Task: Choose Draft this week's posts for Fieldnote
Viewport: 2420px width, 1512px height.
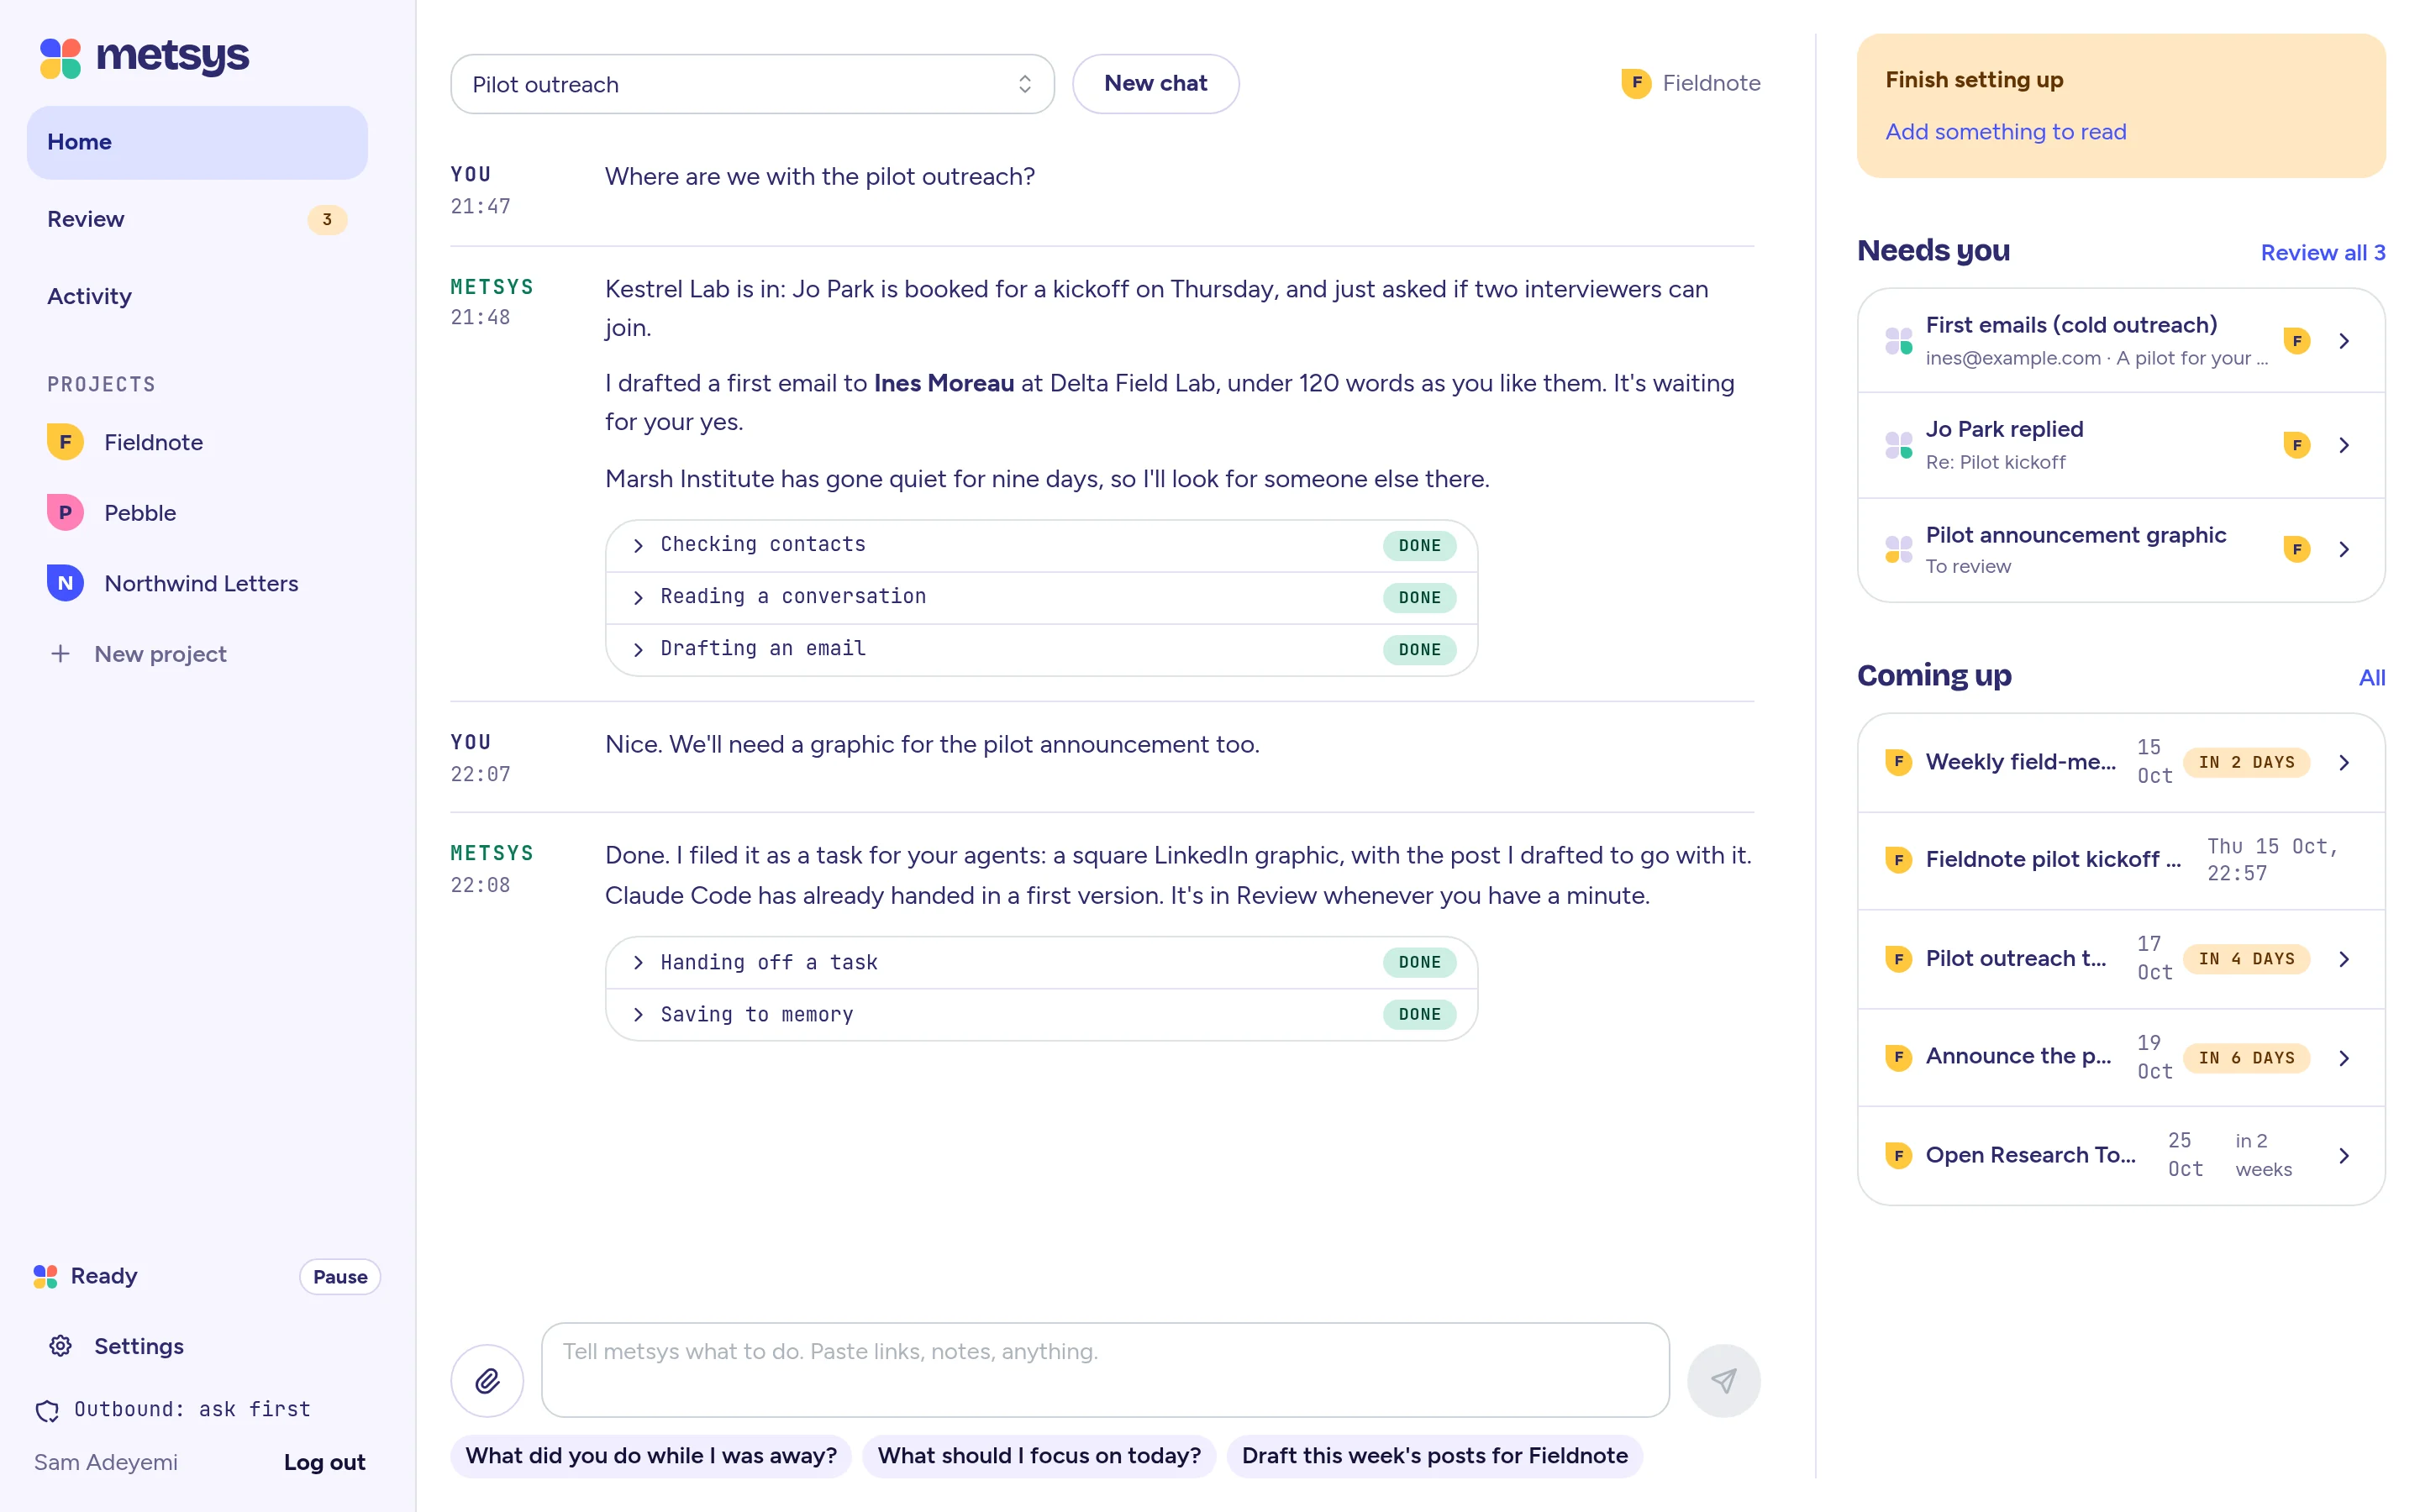Action: point(1434,1456)
